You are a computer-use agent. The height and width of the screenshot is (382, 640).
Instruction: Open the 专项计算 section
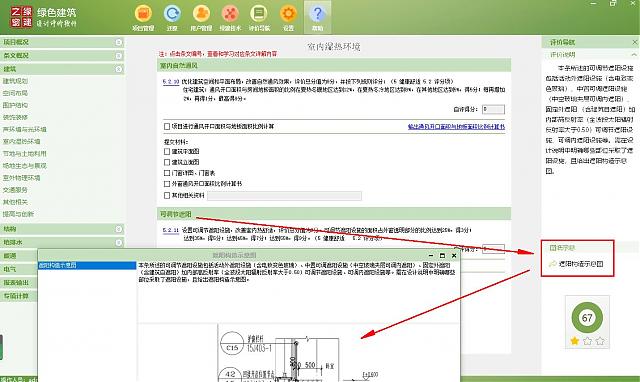tap(19, 296)
